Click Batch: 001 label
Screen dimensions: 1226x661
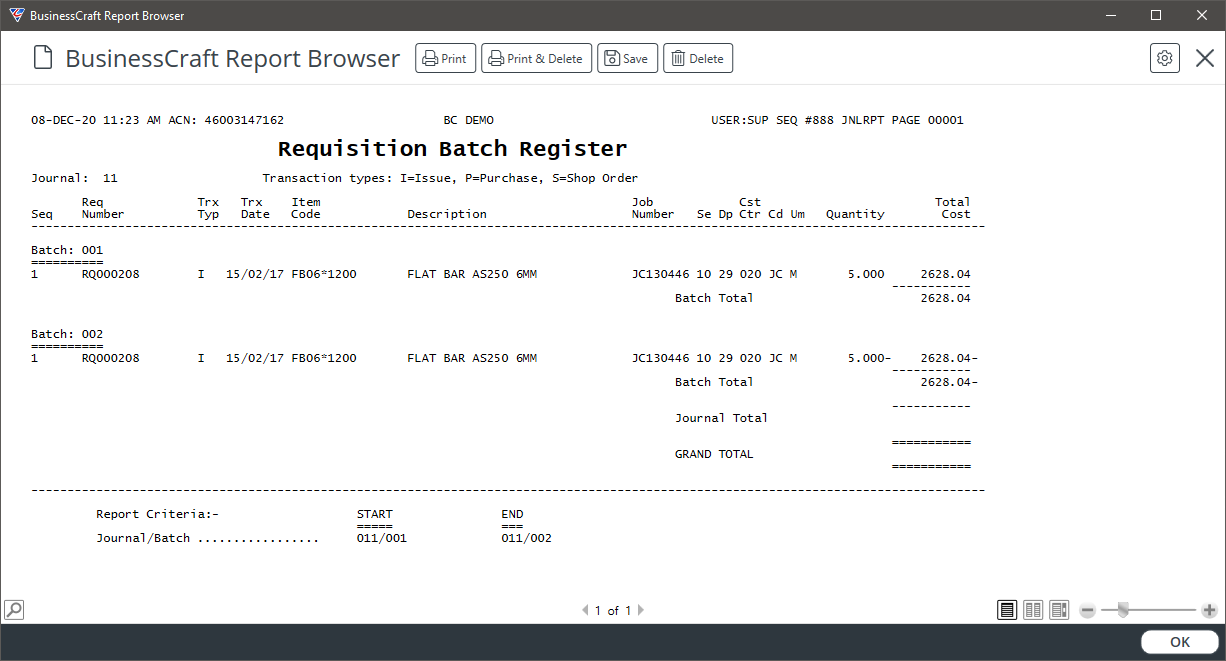point(67,250)
